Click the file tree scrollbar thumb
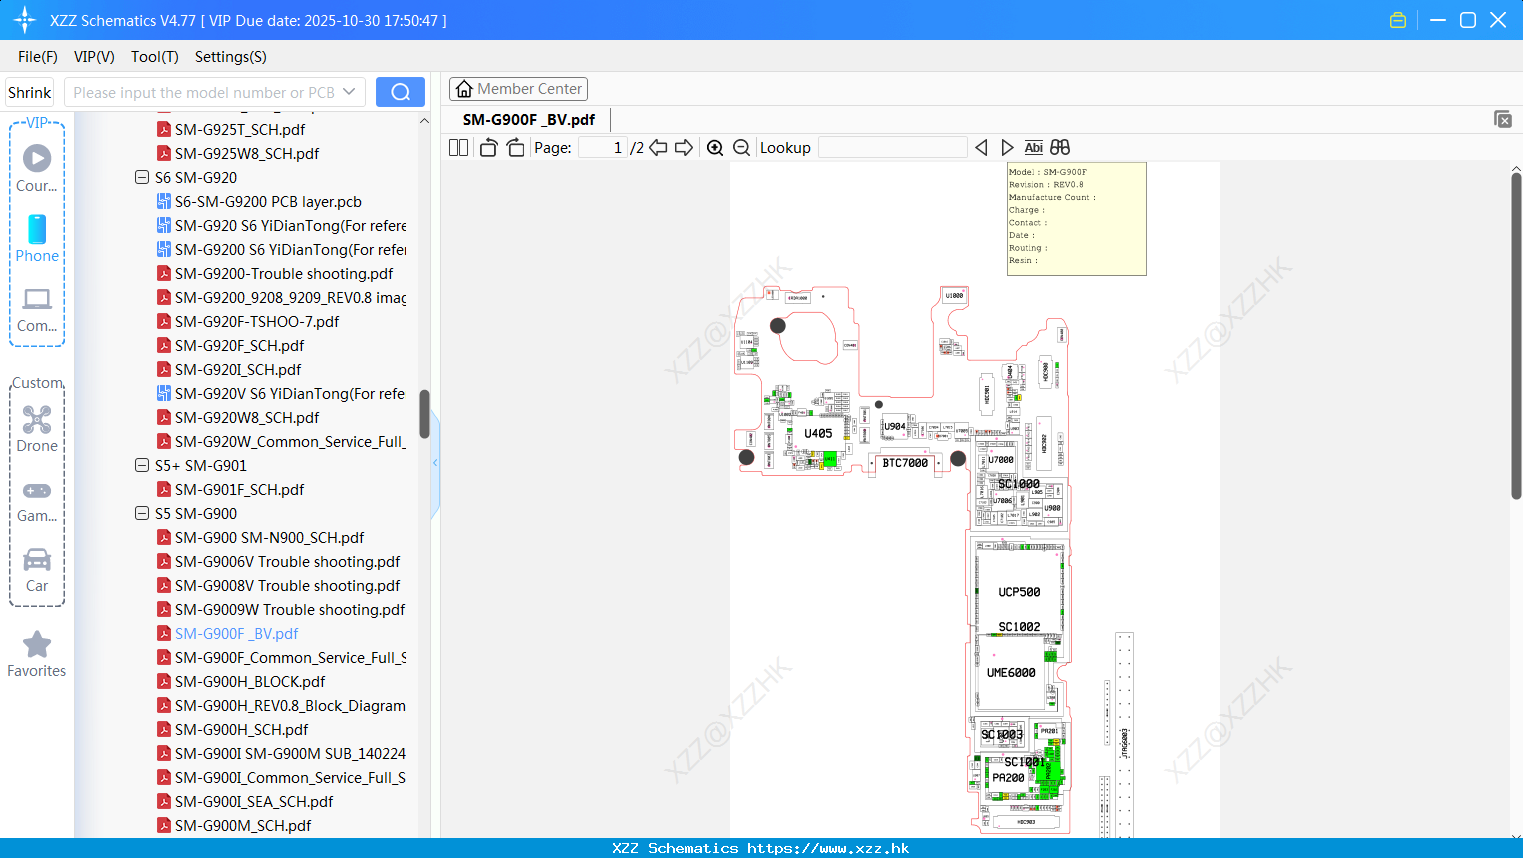The width and height of the screenshot is (1523, 858). click(x=424, y=414)
